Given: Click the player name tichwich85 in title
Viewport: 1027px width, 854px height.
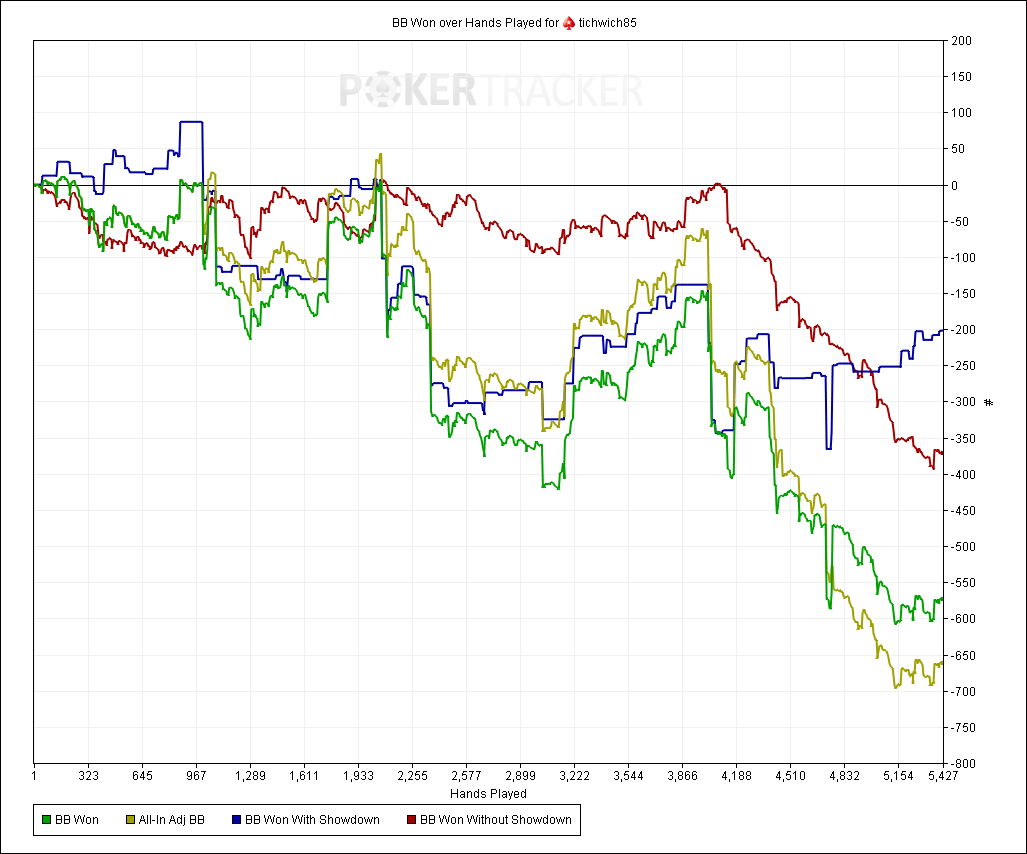Looking at the screenshot, I should [608, 23].
